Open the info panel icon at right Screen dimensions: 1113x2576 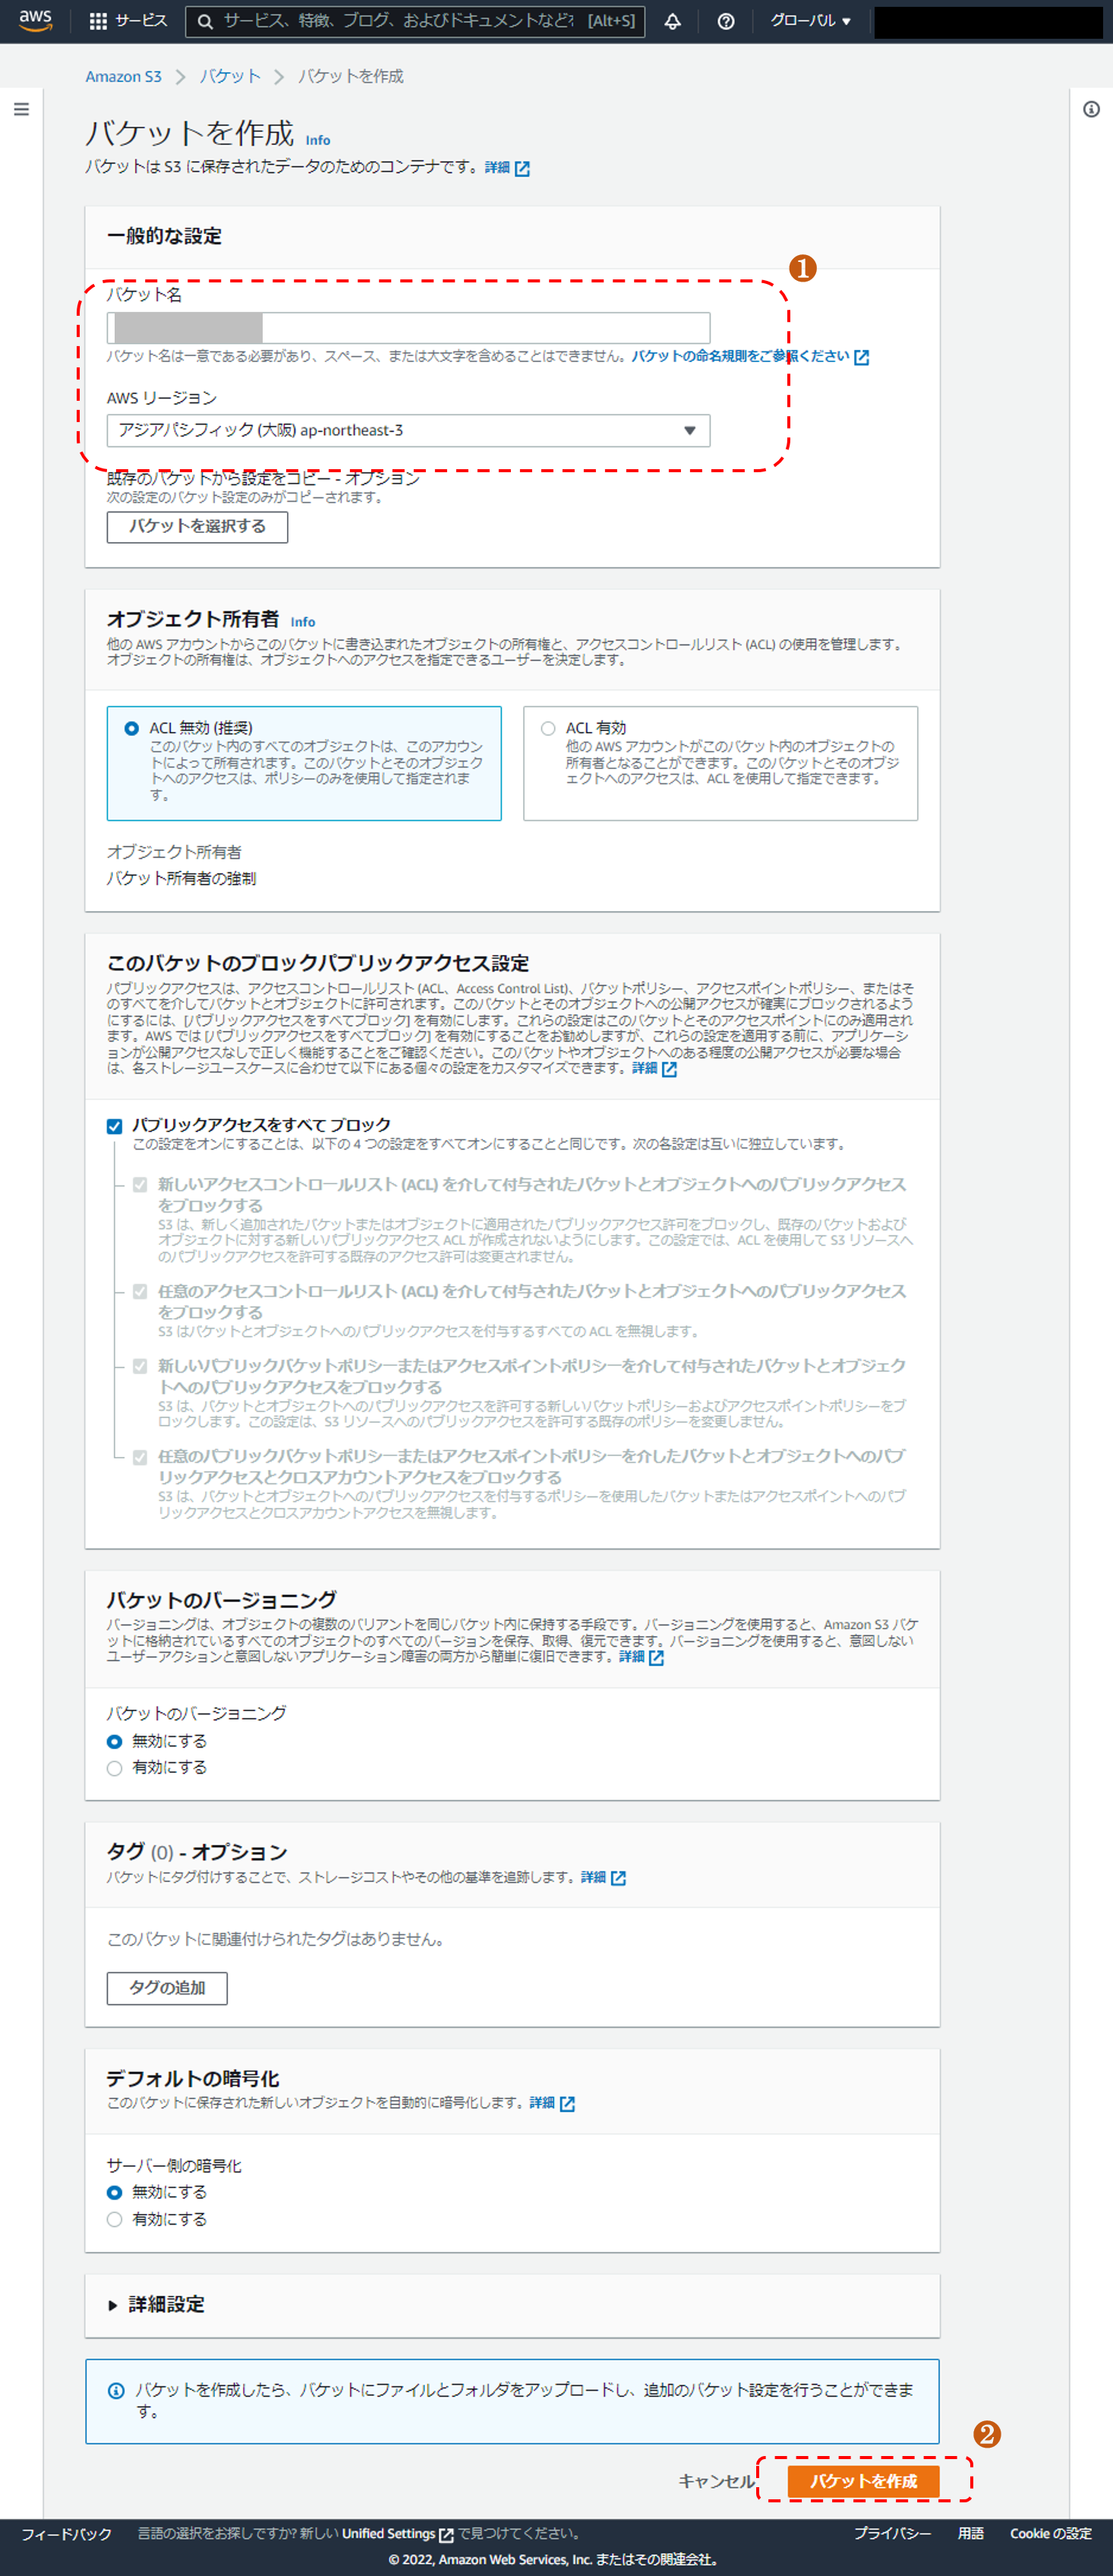pyautogui.click(x=1091, y=109)
